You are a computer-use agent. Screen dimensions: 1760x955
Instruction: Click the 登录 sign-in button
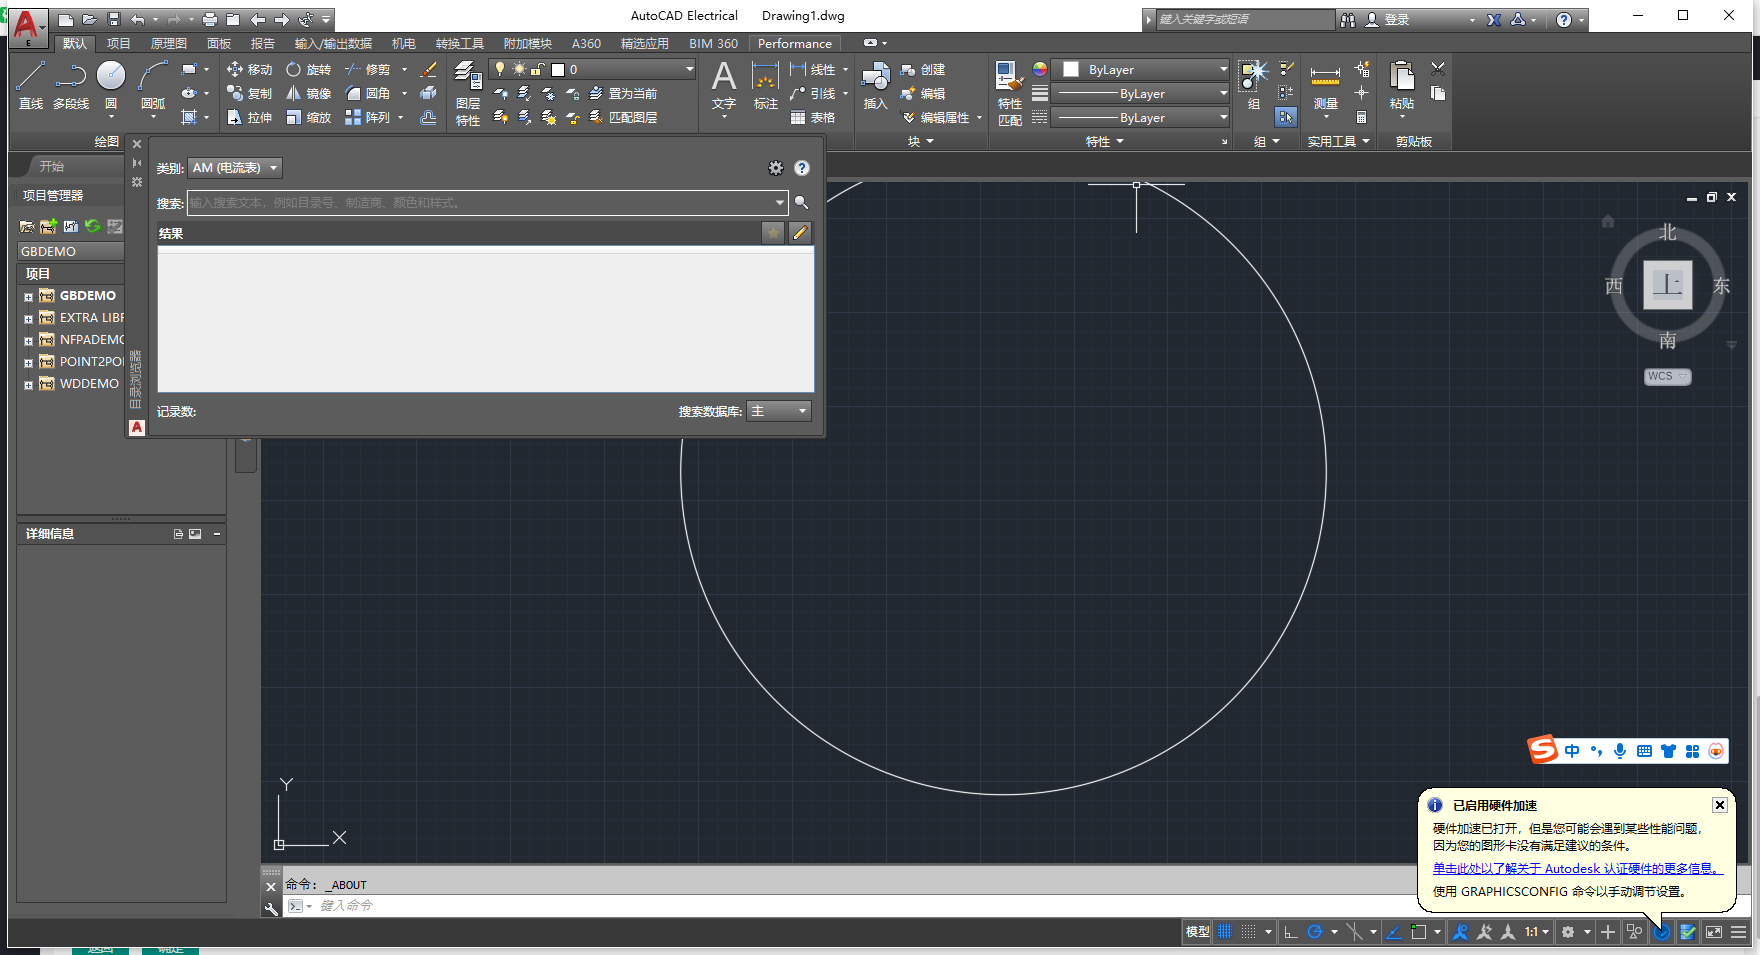click(x=1396, y=19)
